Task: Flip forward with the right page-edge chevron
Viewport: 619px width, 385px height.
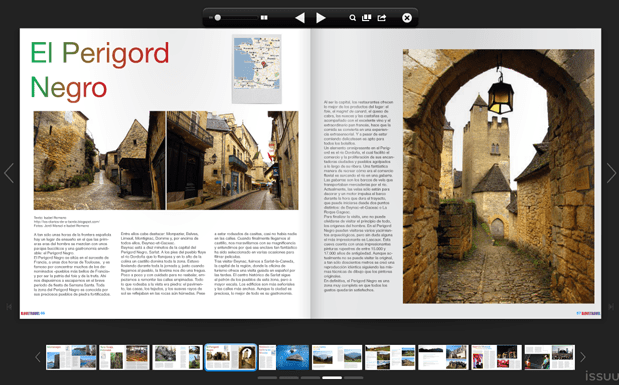Action: pyautogui.click(x=611, y=173)
